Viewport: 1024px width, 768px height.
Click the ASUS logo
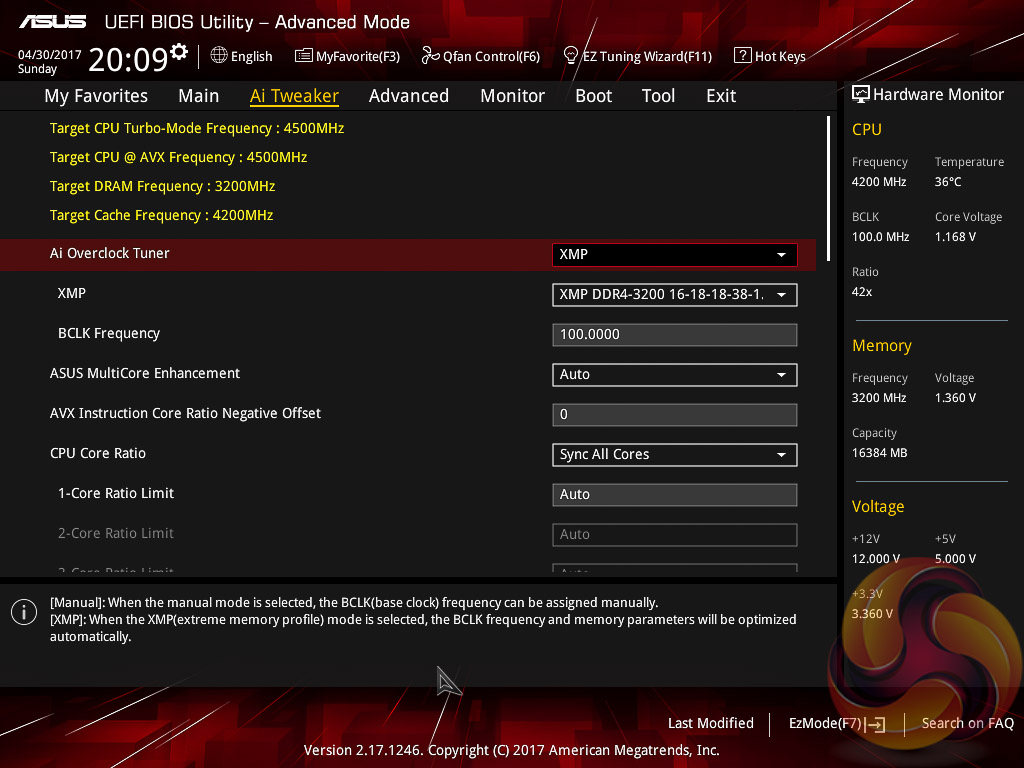coord(52,22)
